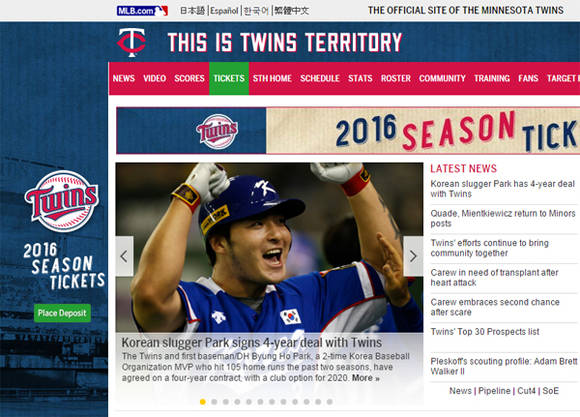Read Carew in need of transplant headline
Screen dimensions: 580x417
click(494, 278)
